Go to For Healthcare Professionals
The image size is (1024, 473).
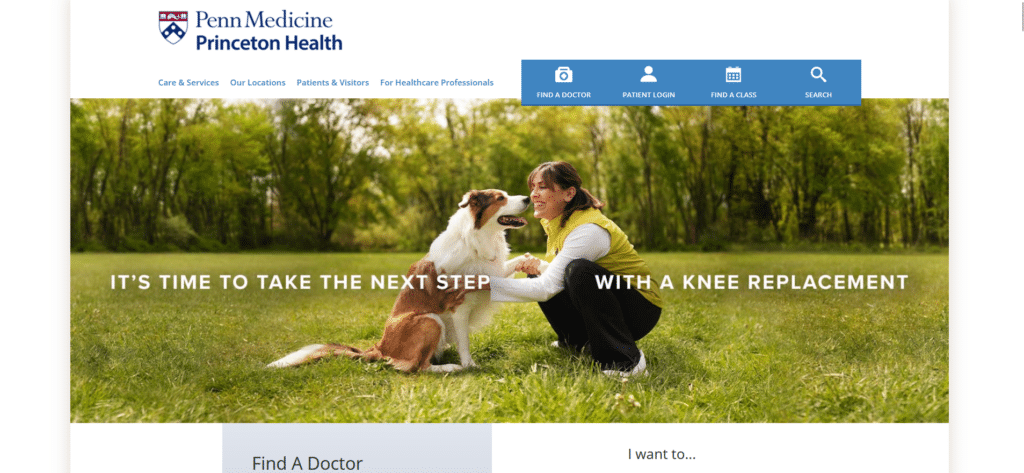tap(437, 83)
